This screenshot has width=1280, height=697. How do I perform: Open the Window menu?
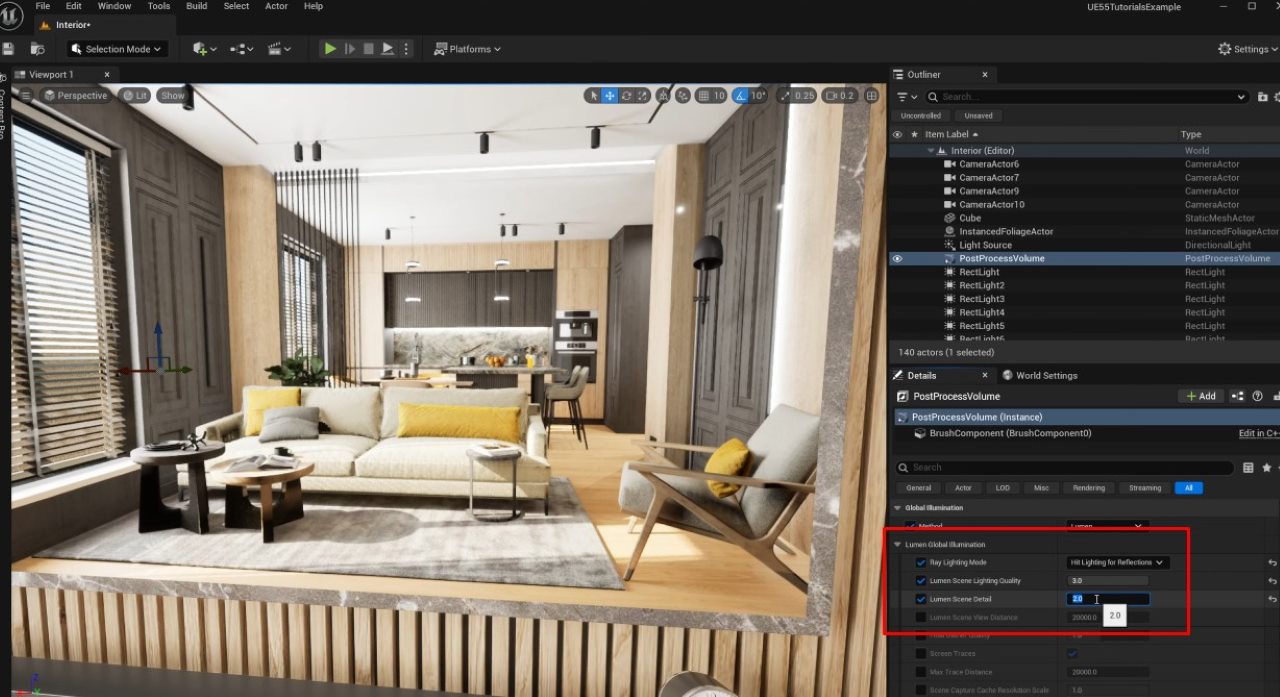pos(113,6)
